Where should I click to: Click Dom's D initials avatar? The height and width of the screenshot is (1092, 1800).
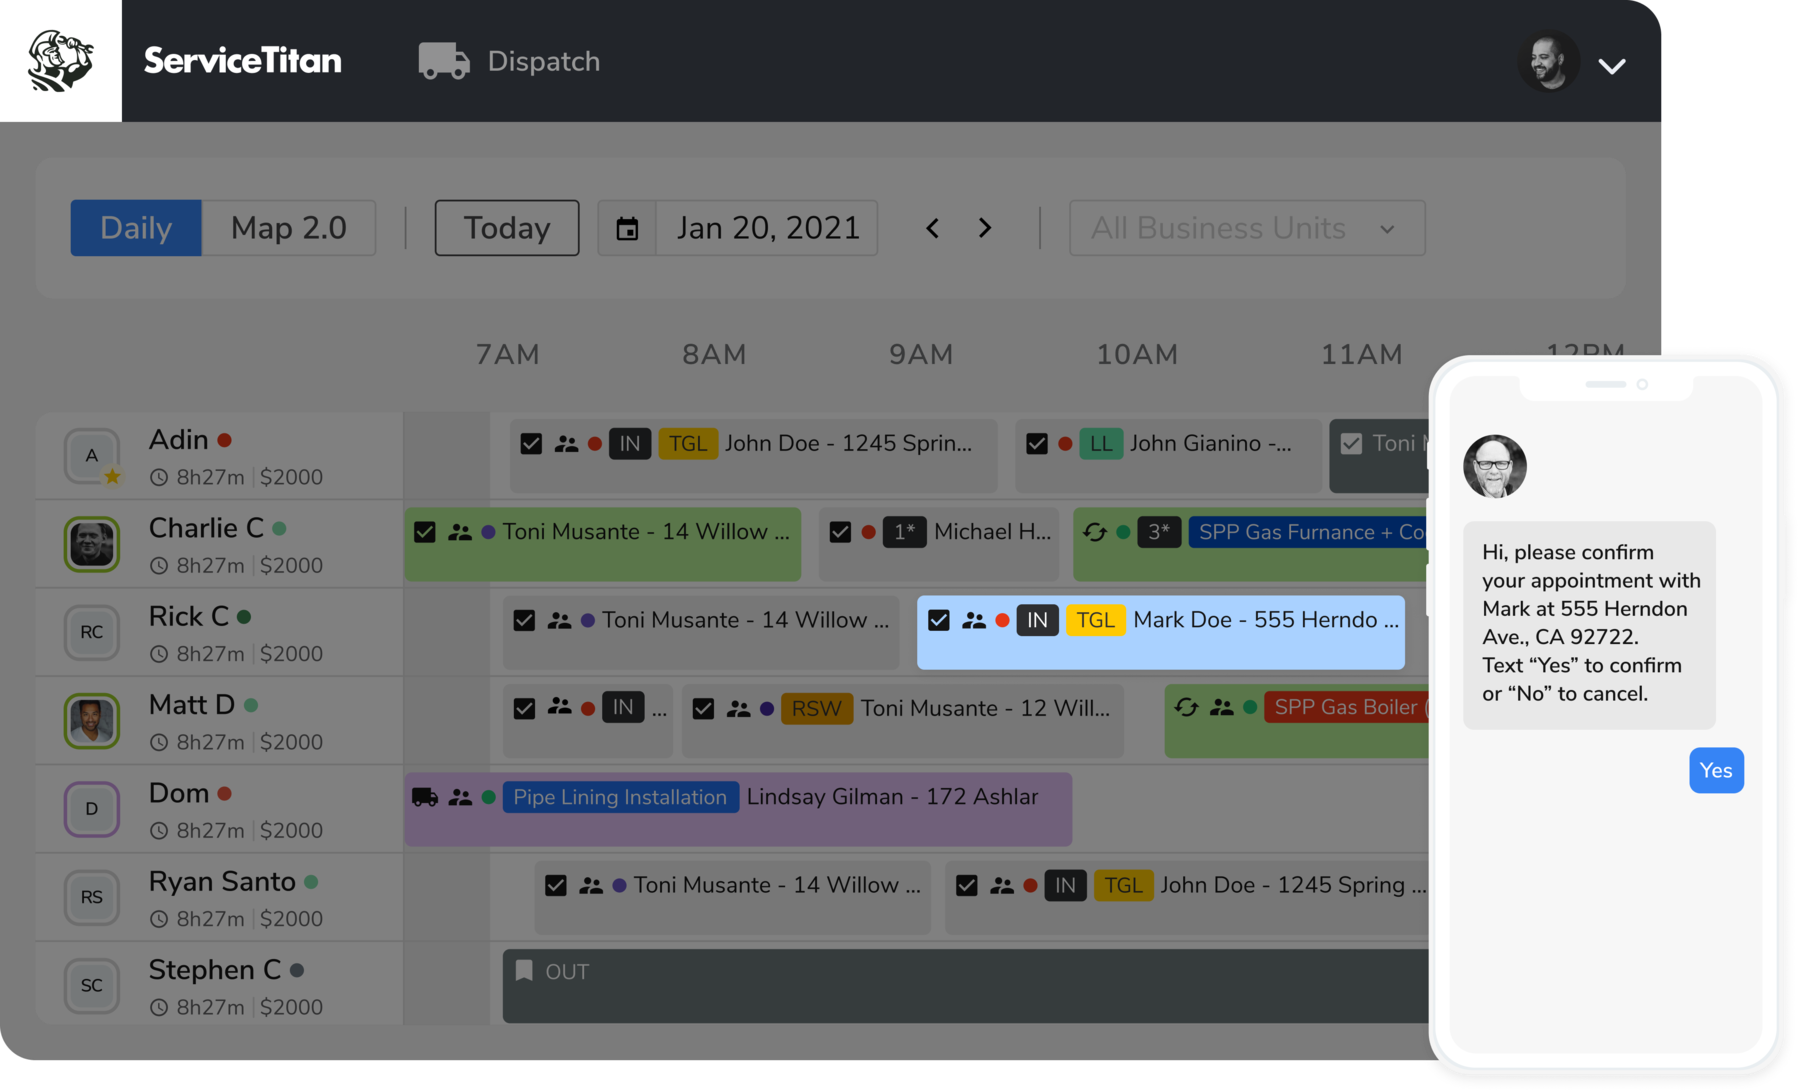(x=92, y=809)
